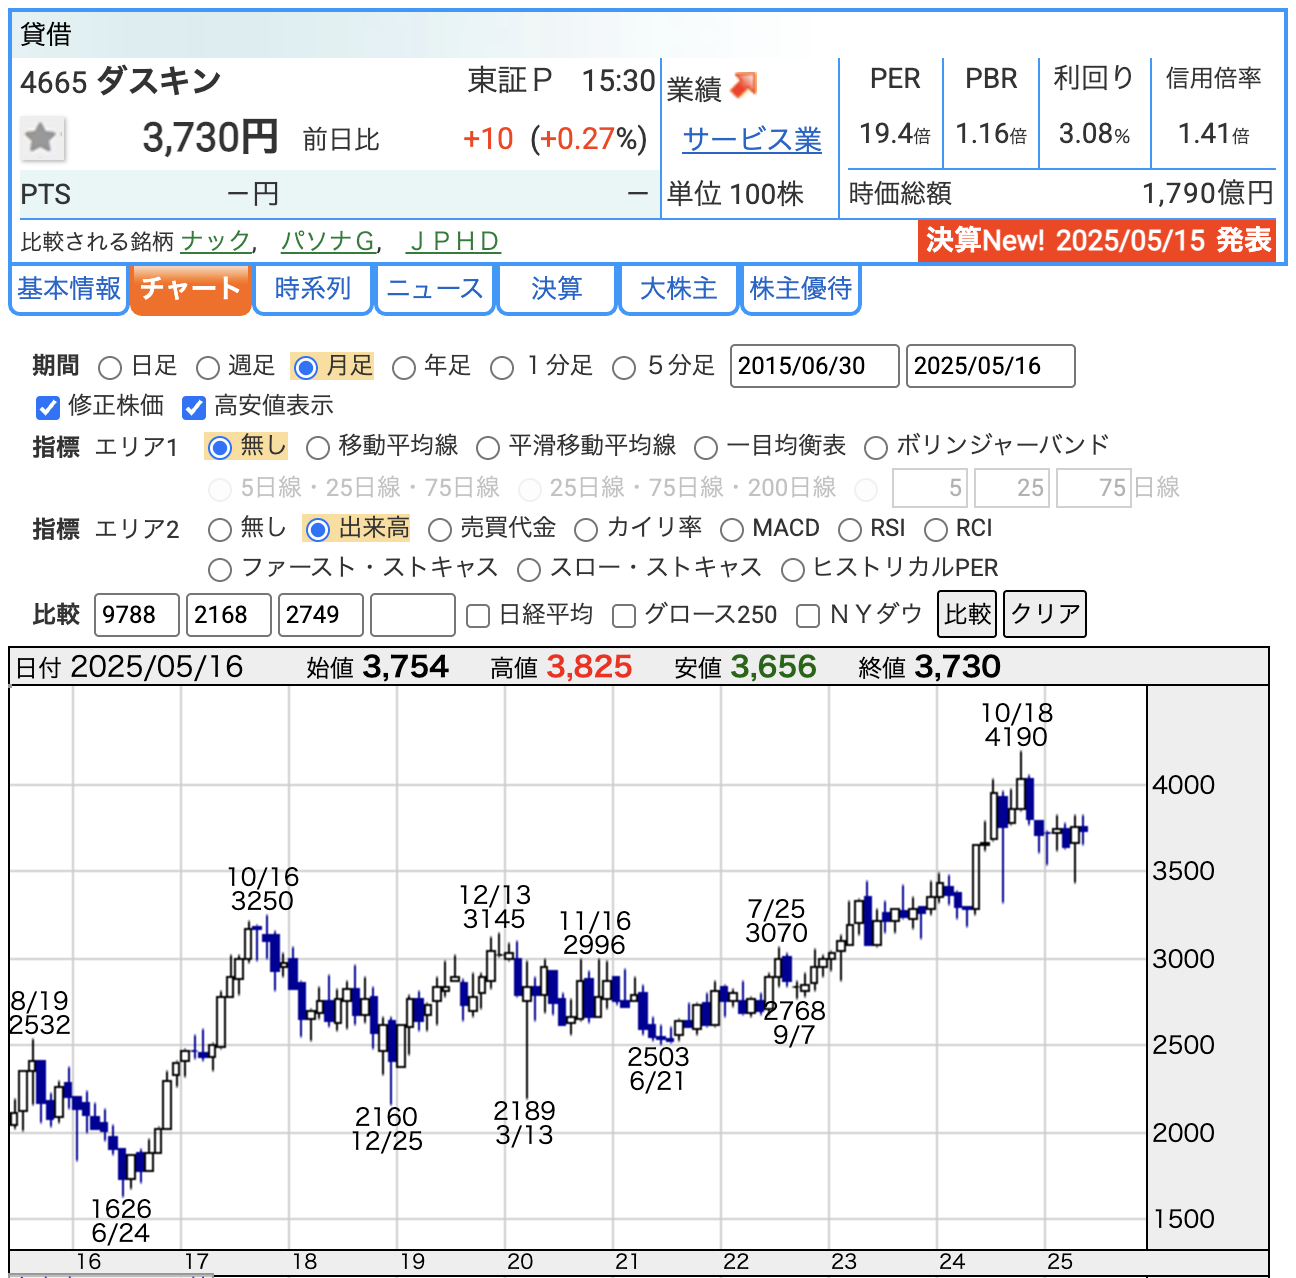The image size is (1296, 1278).
Task: Click the empty fourth comparison code field
Action: [413, 615]
